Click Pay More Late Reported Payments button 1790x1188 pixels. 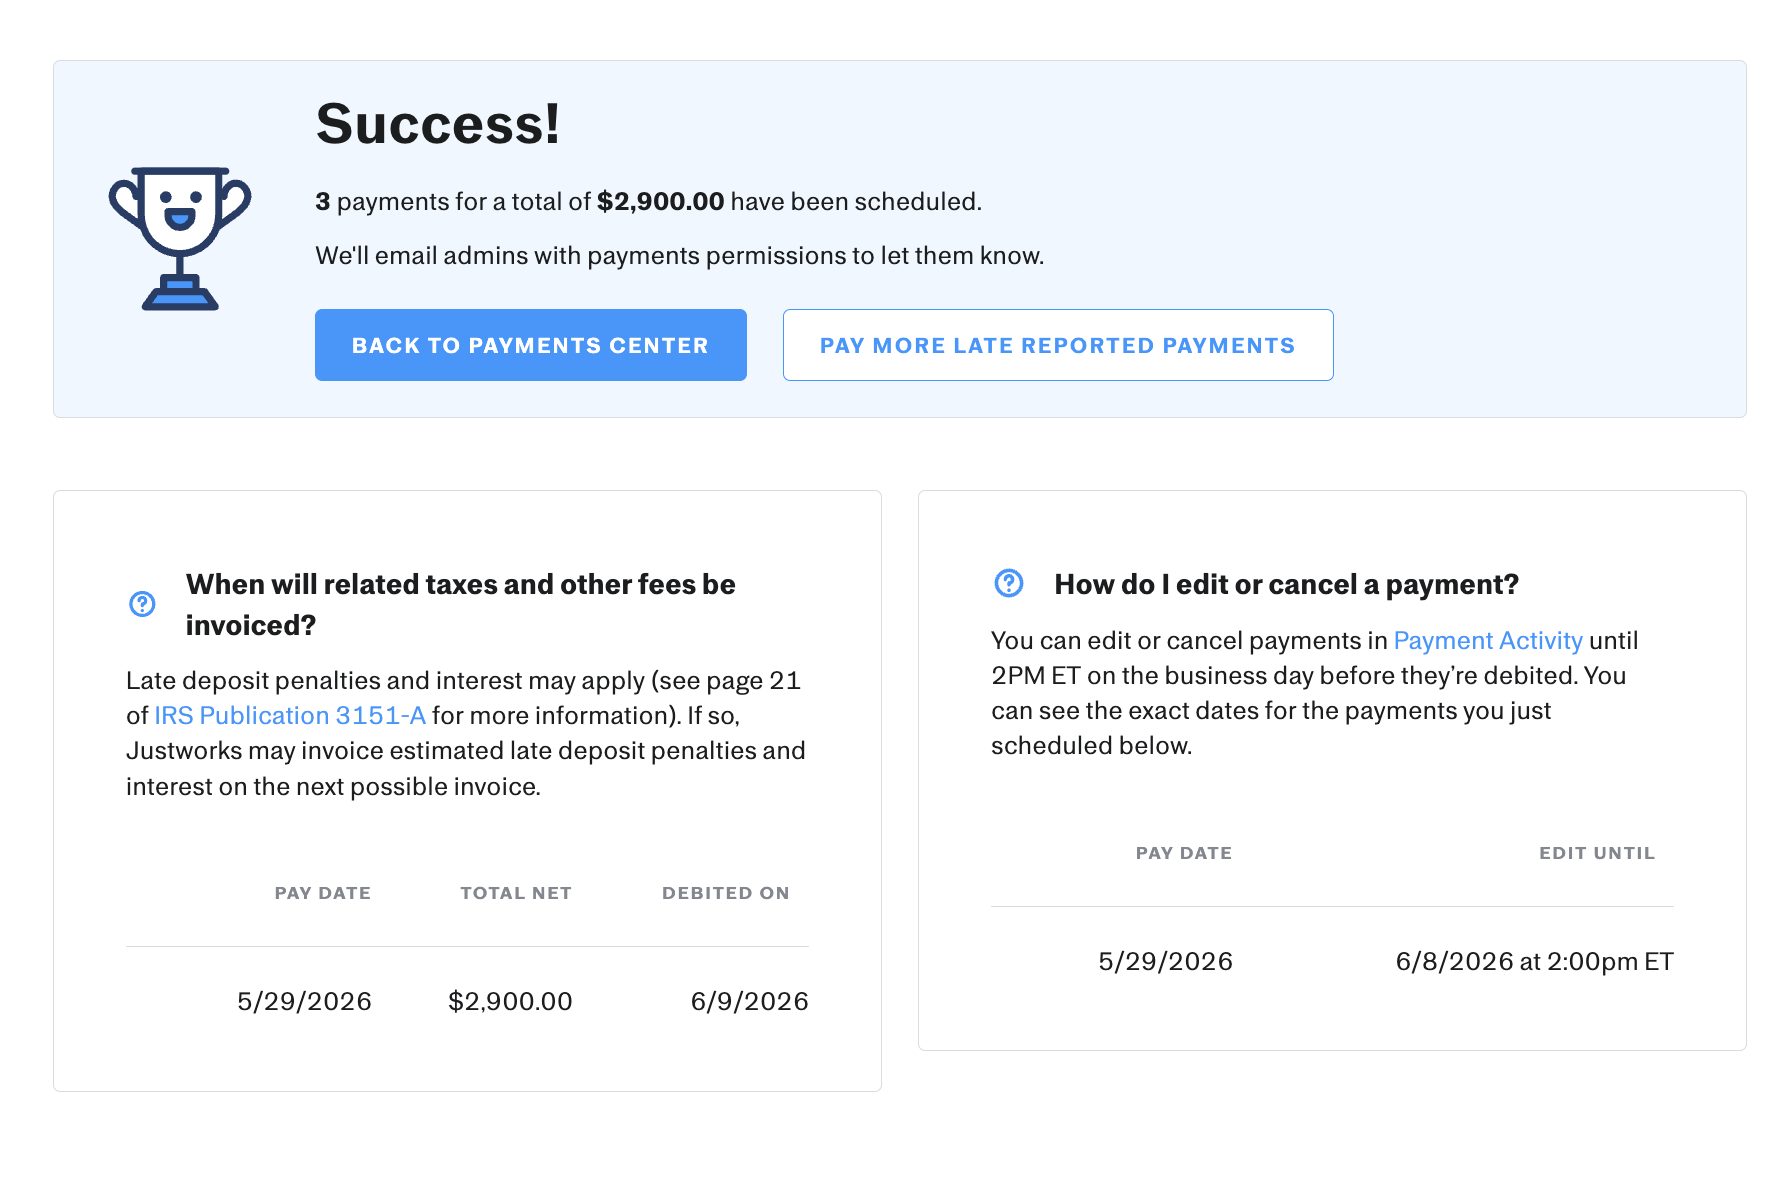pos(1058,345)
